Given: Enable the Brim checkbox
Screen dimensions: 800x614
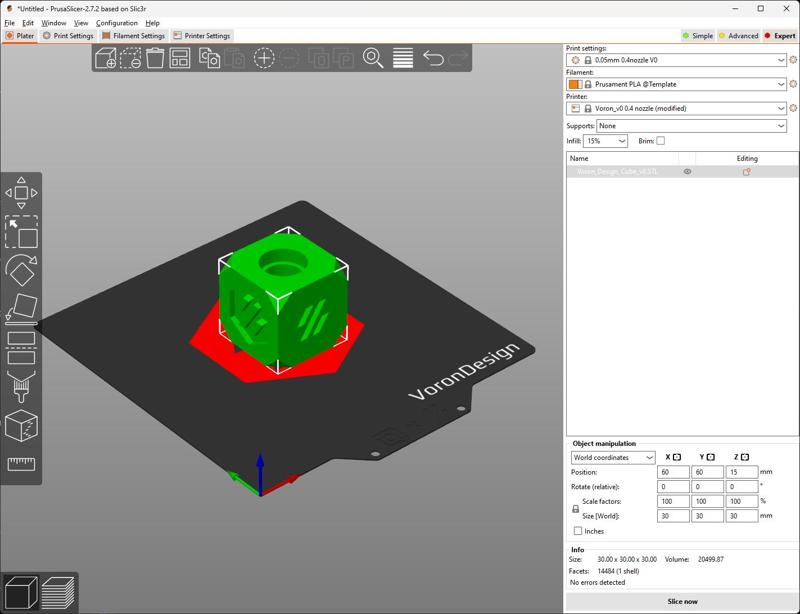Looking at the screenshot, I should [x=660, y=141].
